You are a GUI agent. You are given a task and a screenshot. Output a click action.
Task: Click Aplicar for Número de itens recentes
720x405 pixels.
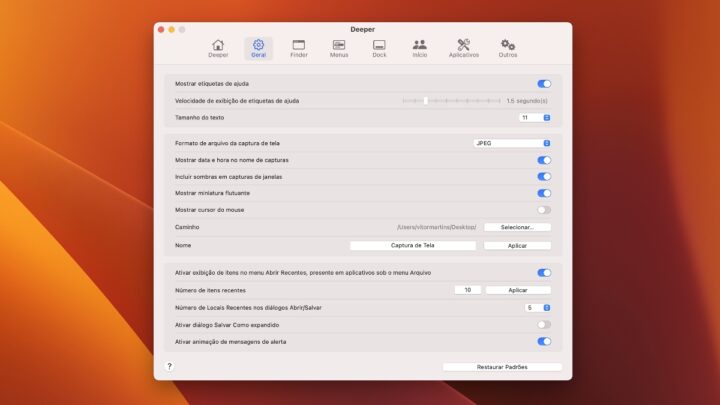coord(518,290)
